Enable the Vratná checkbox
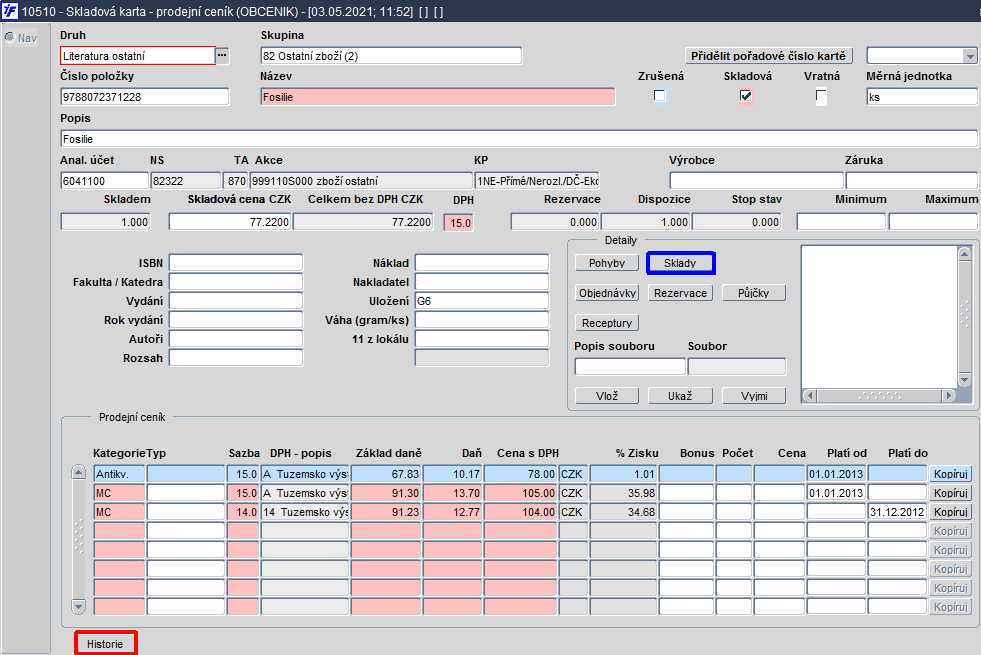981x655 pixels. coord(821,97)
